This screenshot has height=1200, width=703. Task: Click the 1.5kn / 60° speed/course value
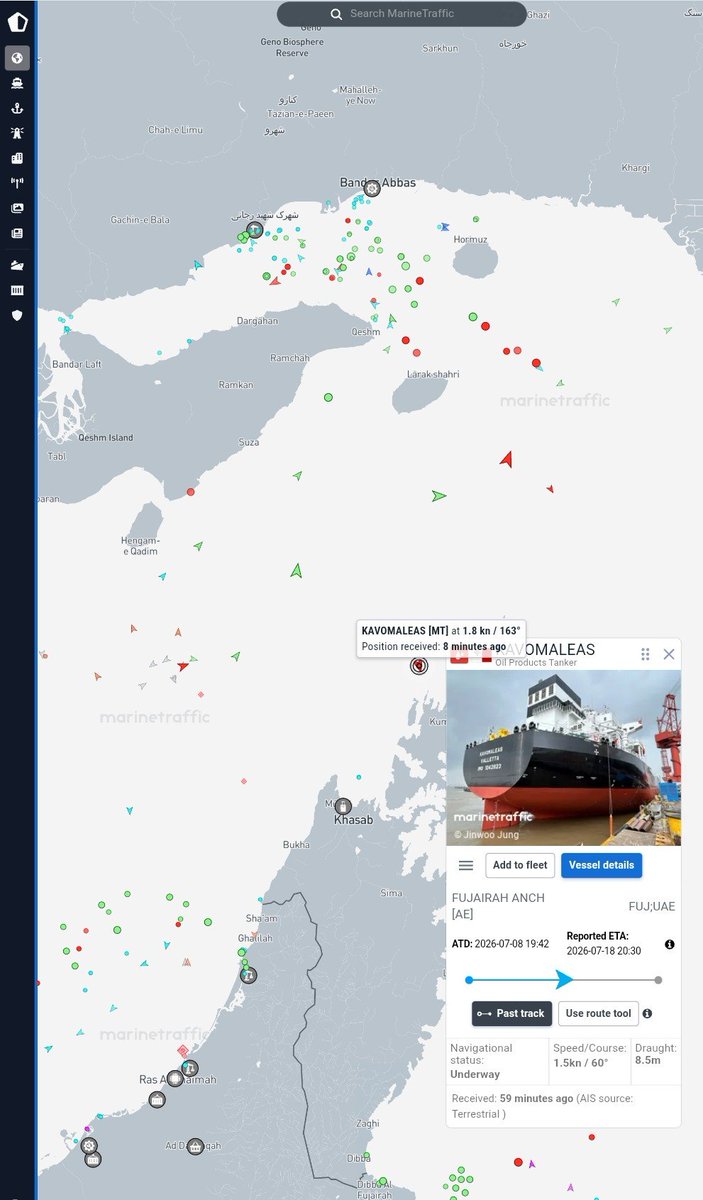(581, 1062)
